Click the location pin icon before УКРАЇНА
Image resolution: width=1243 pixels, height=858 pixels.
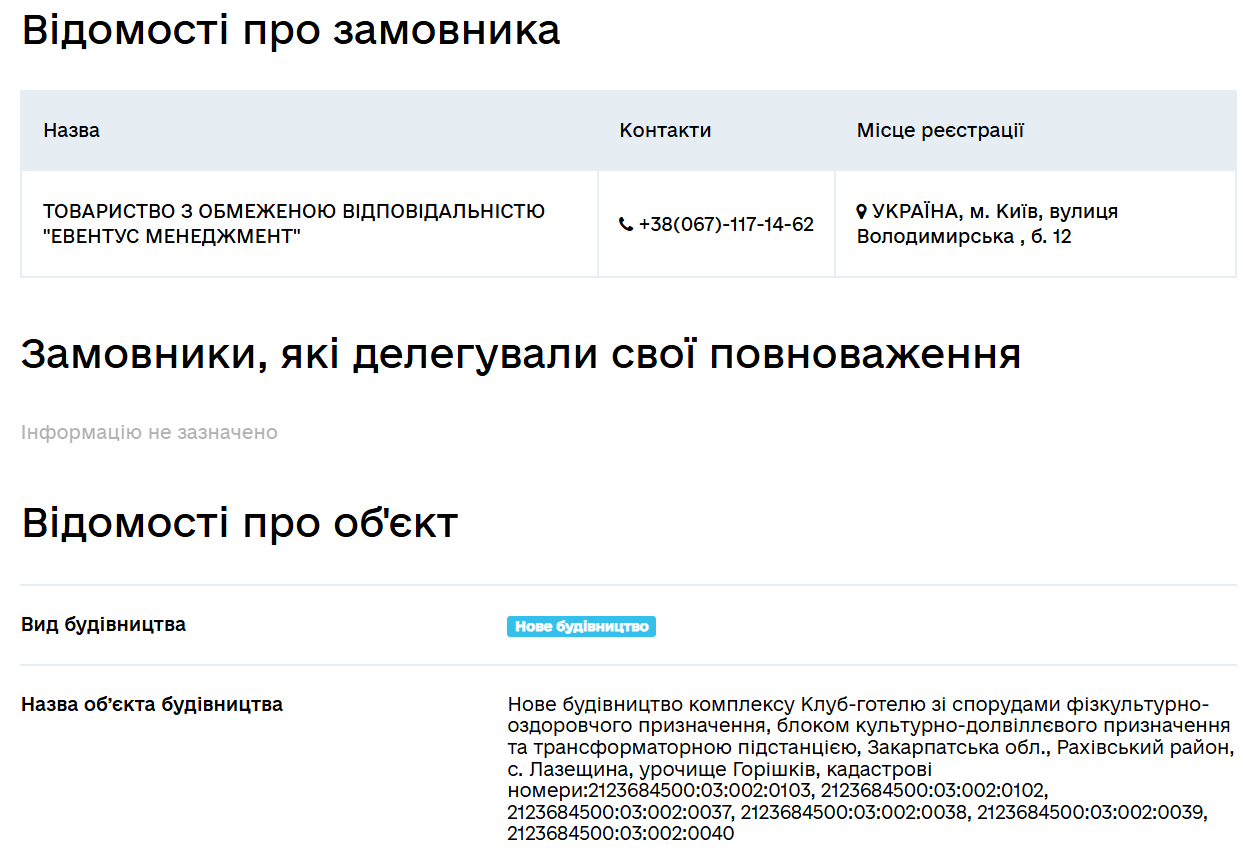(x=863, y=211)
